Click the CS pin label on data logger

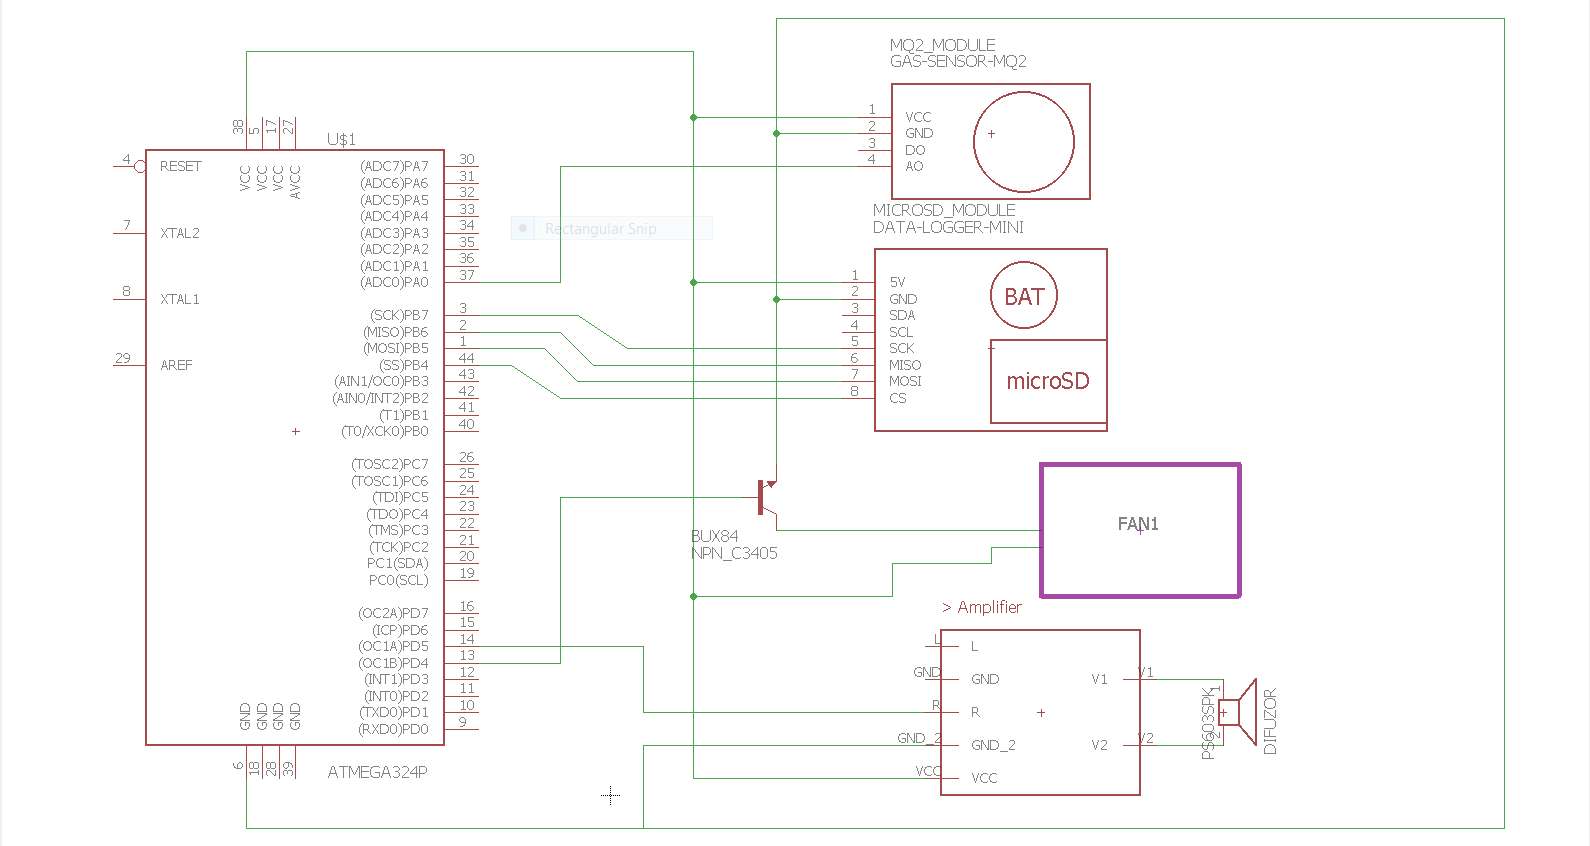point(898,398)
